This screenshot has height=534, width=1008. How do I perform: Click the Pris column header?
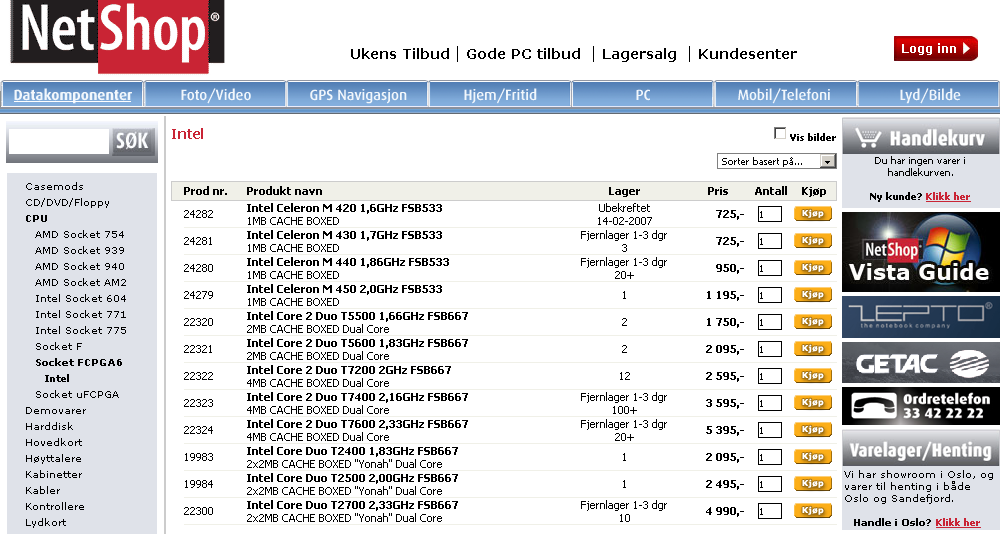click(717, 191)
